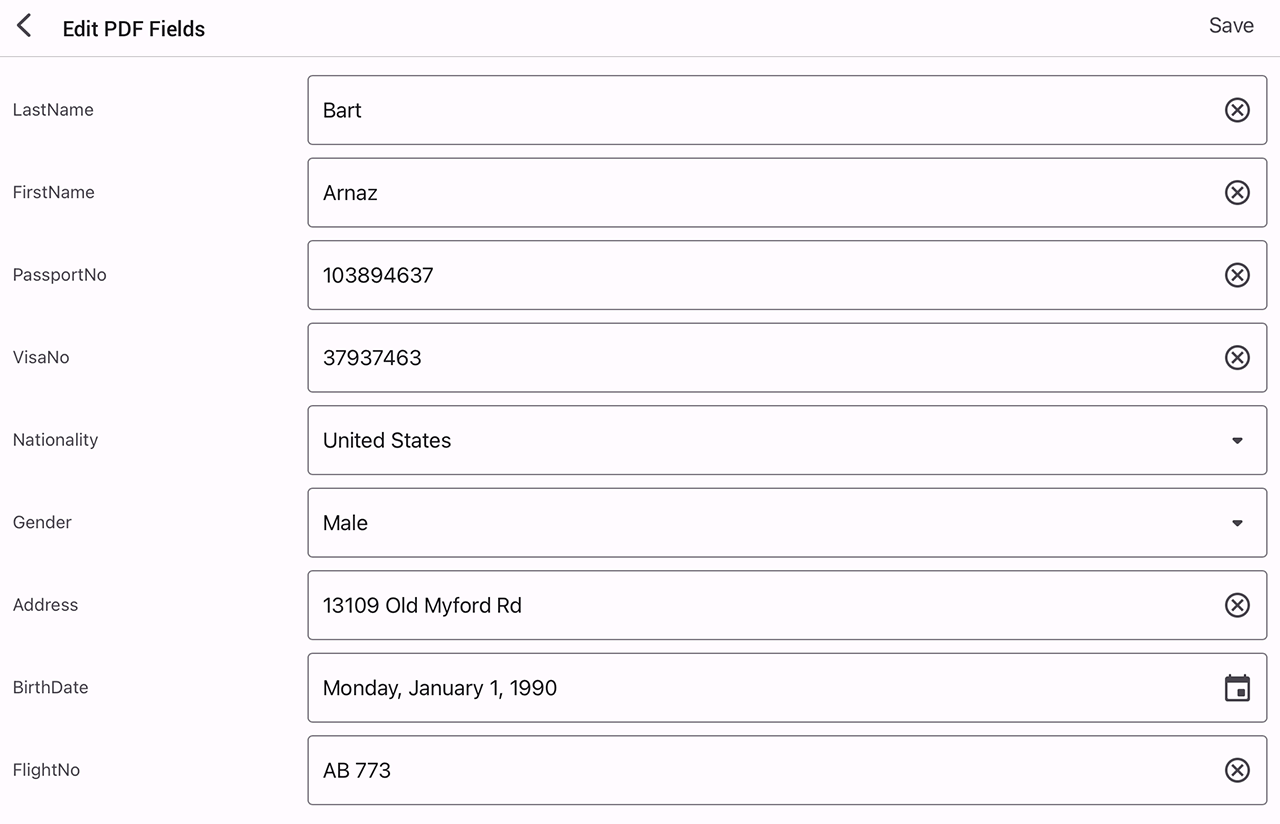Navigate back with the back arrow
Viewport: 1280px width, 824px height.
click(24, 25)
